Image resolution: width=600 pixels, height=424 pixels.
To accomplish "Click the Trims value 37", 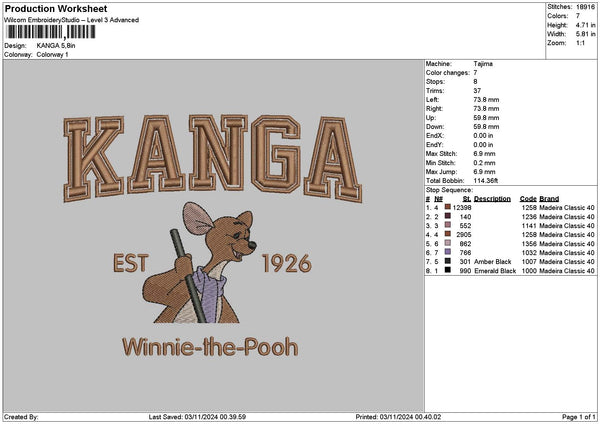I will coord(477,91).
